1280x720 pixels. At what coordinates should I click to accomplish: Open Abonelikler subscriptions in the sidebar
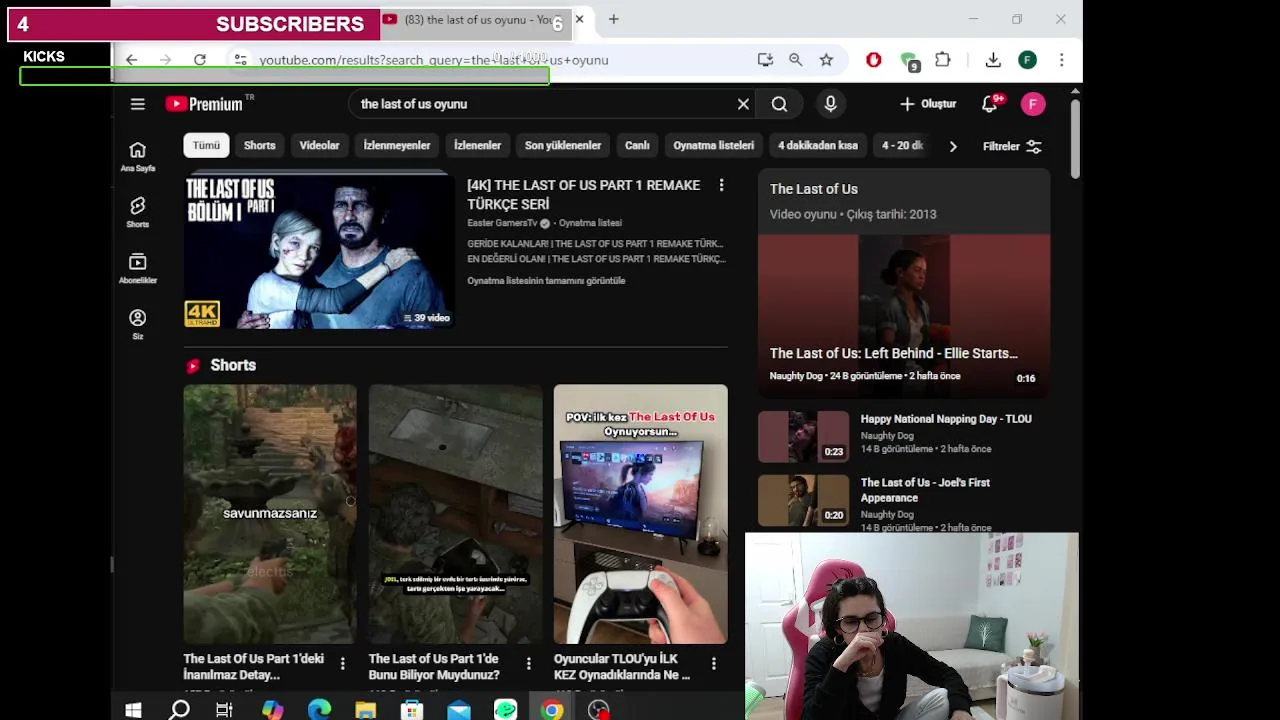coord(138,268)
